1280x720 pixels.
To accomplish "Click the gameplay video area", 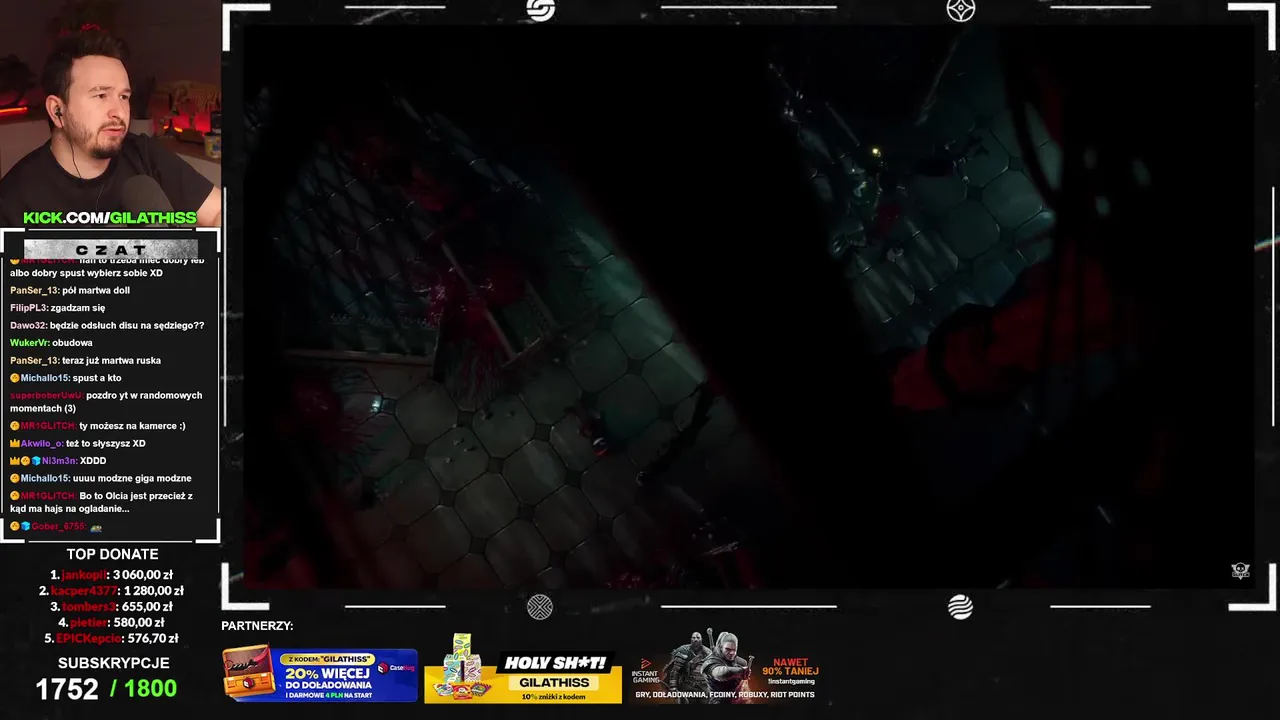I will click(x=748, y=305).
